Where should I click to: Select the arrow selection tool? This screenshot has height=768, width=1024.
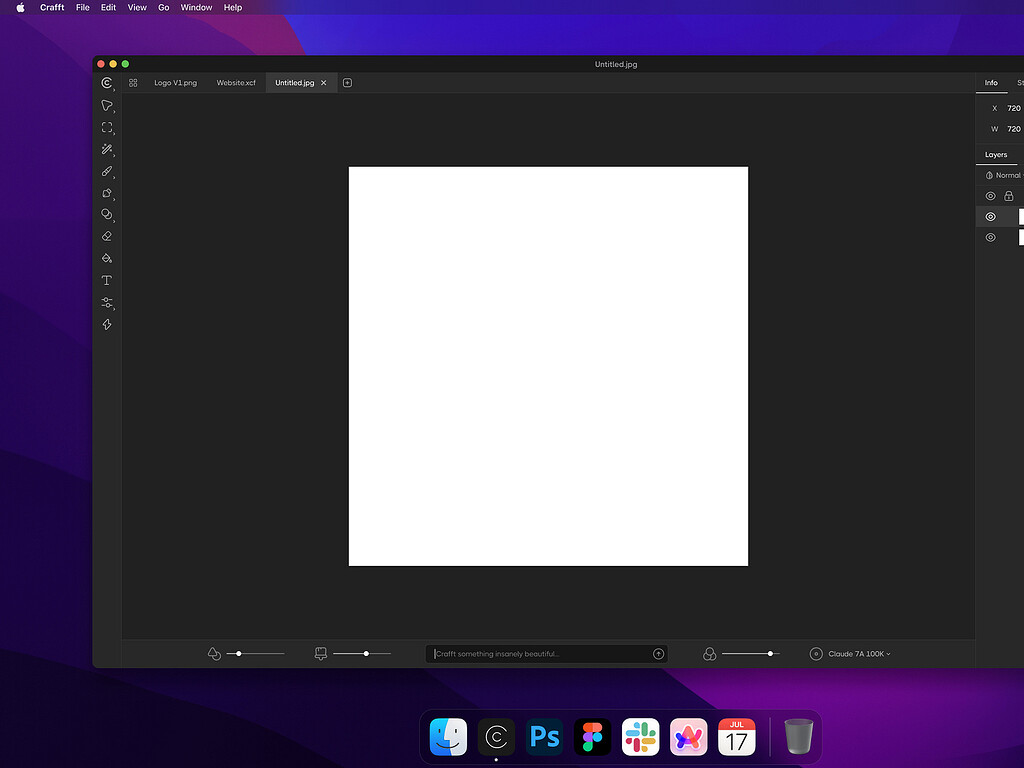click(107, 105)
